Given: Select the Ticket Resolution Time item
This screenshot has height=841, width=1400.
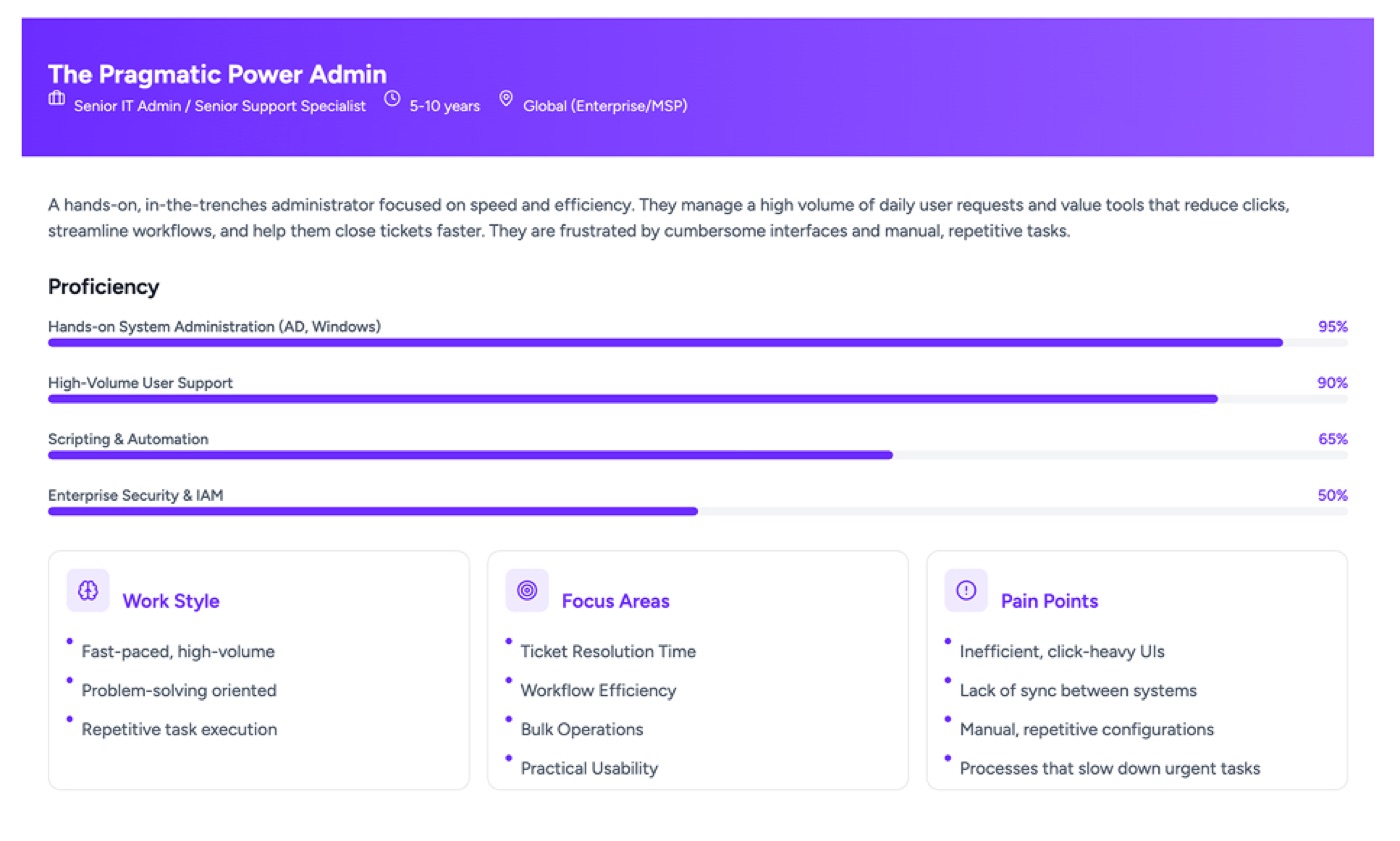Looking at the screenshot, I should coord(608,651).
